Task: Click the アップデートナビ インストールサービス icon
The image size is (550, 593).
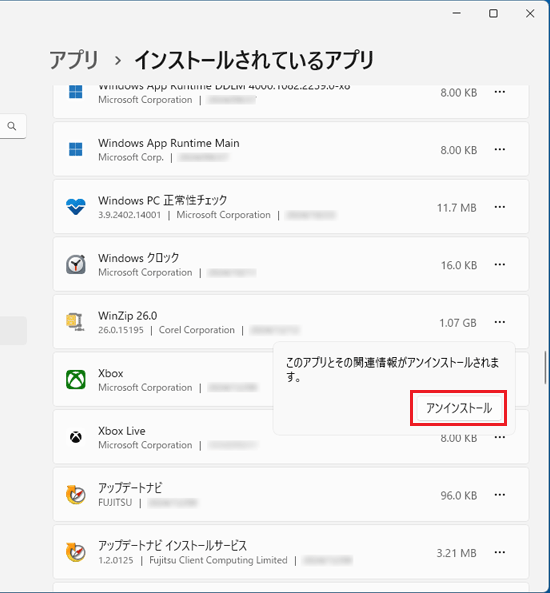Action: click(76, 552)
